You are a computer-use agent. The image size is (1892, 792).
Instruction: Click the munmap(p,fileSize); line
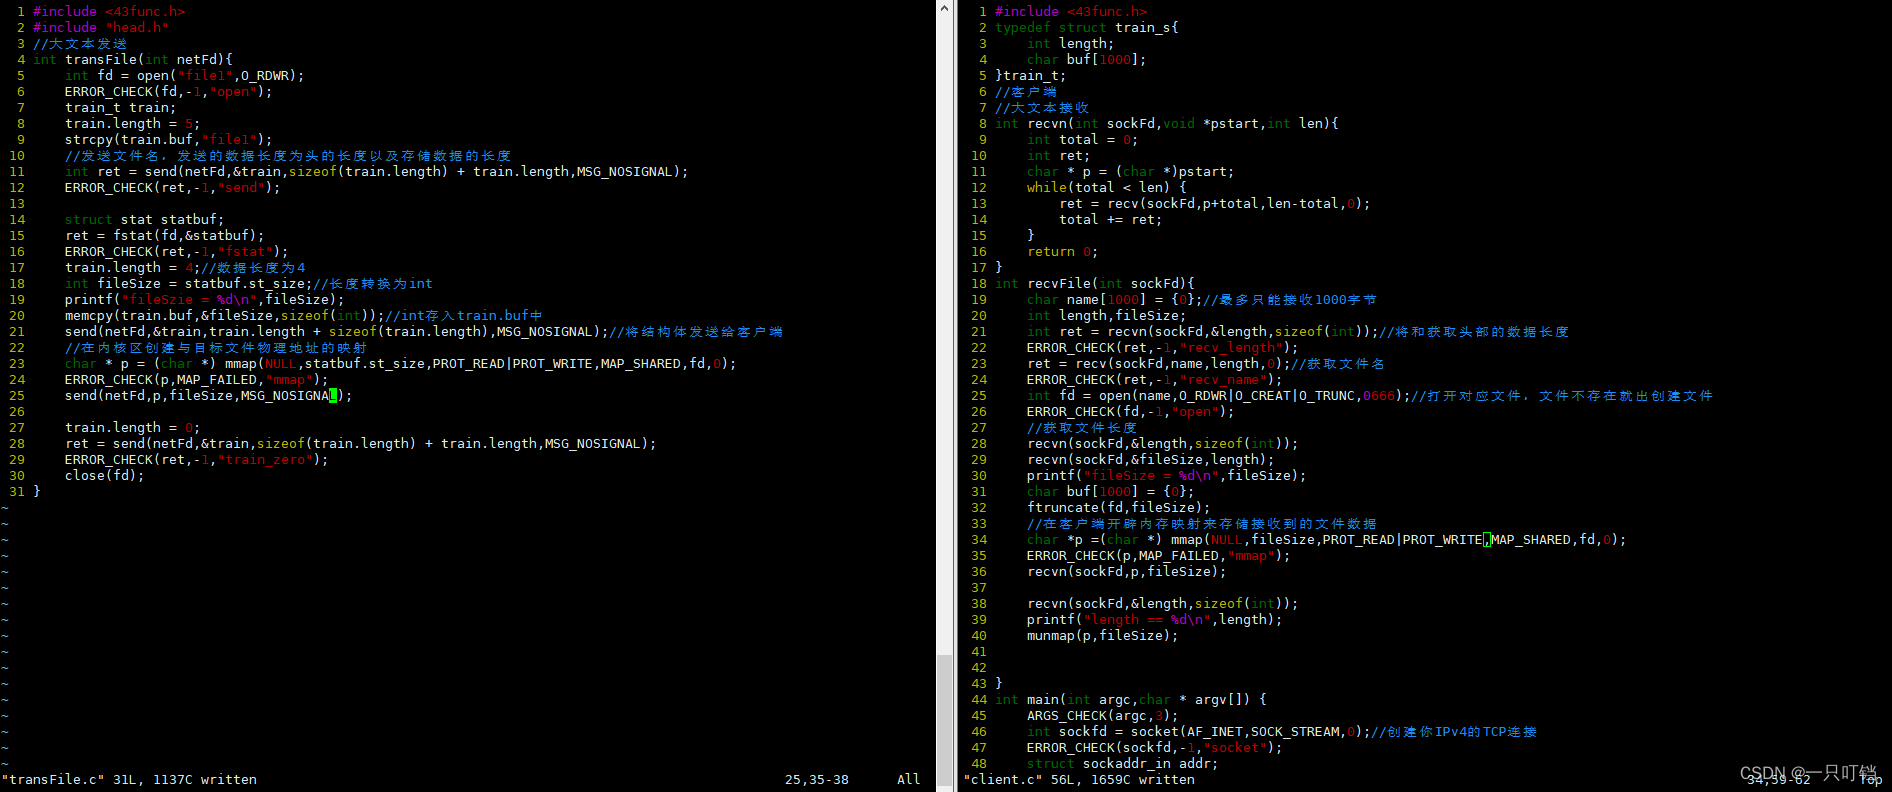(1102, 636)
